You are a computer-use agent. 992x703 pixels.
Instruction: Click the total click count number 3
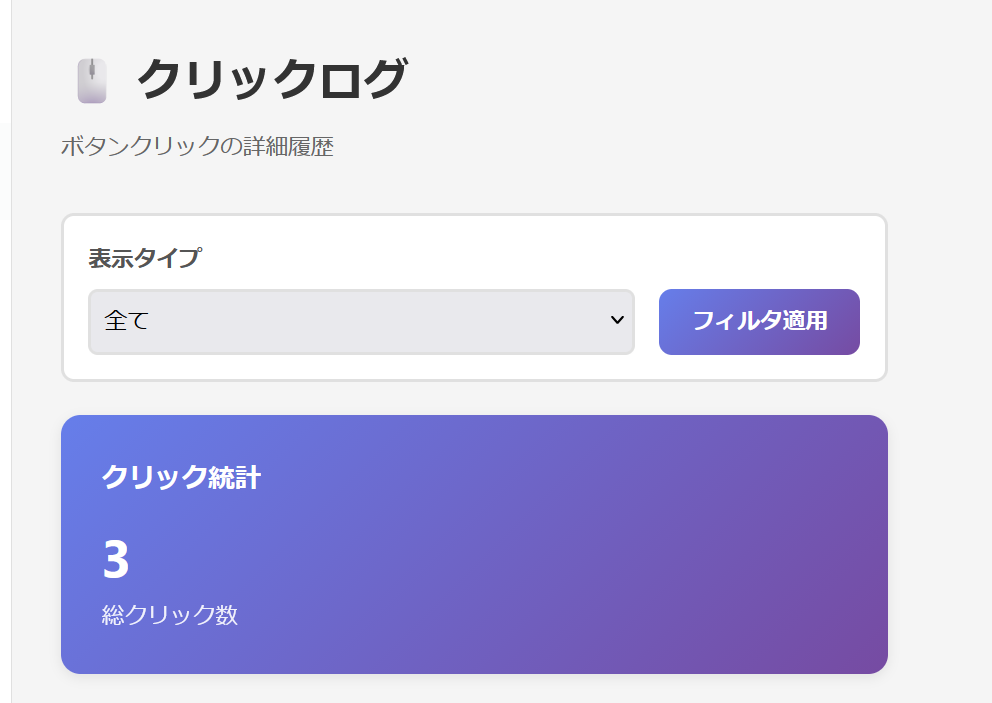pos(116,560)
